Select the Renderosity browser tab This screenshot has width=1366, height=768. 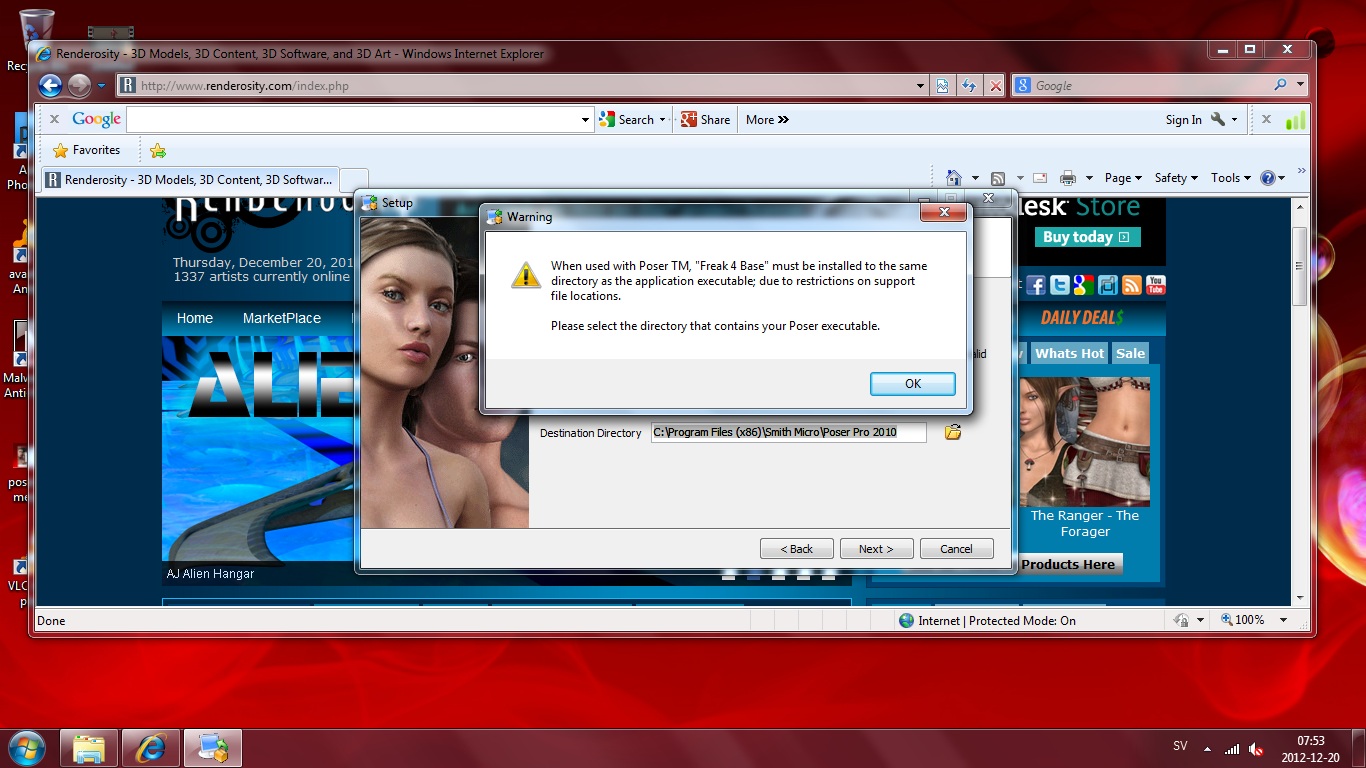(x=190, y=180)
